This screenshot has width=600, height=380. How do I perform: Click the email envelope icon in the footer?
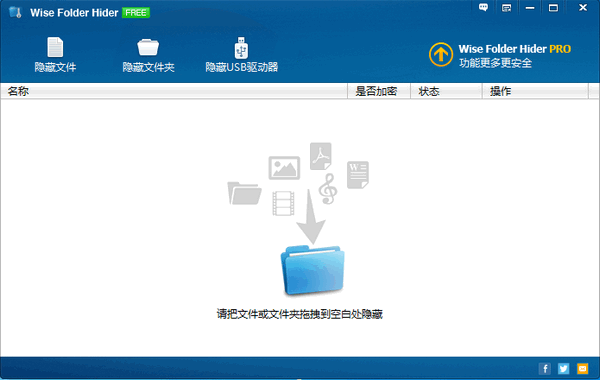click(x=582, y=369)
